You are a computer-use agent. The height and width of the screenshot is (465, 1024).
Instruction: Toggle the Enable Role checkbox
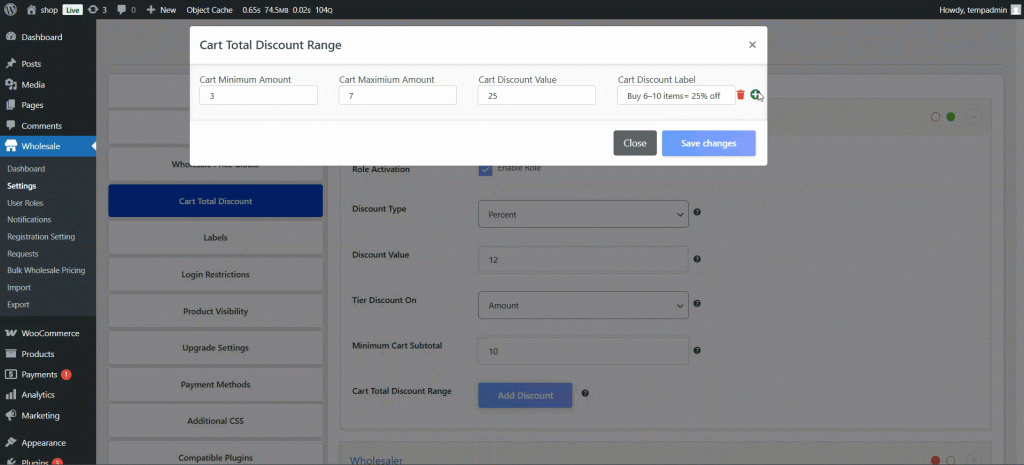pyautogui.click(x=486, y=169)
